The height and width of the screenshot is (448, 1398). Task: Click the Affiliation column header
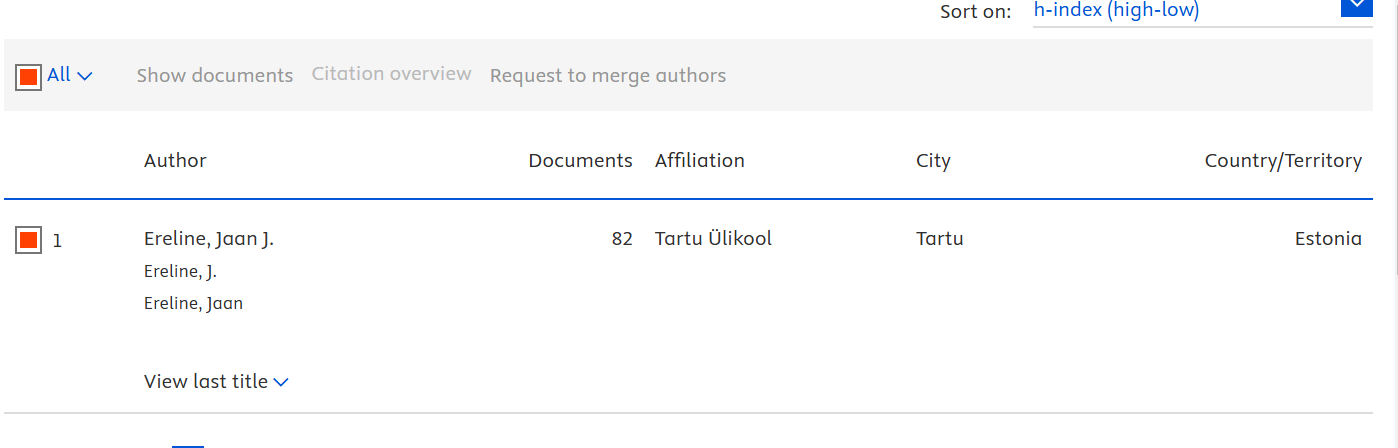point(700,160)
